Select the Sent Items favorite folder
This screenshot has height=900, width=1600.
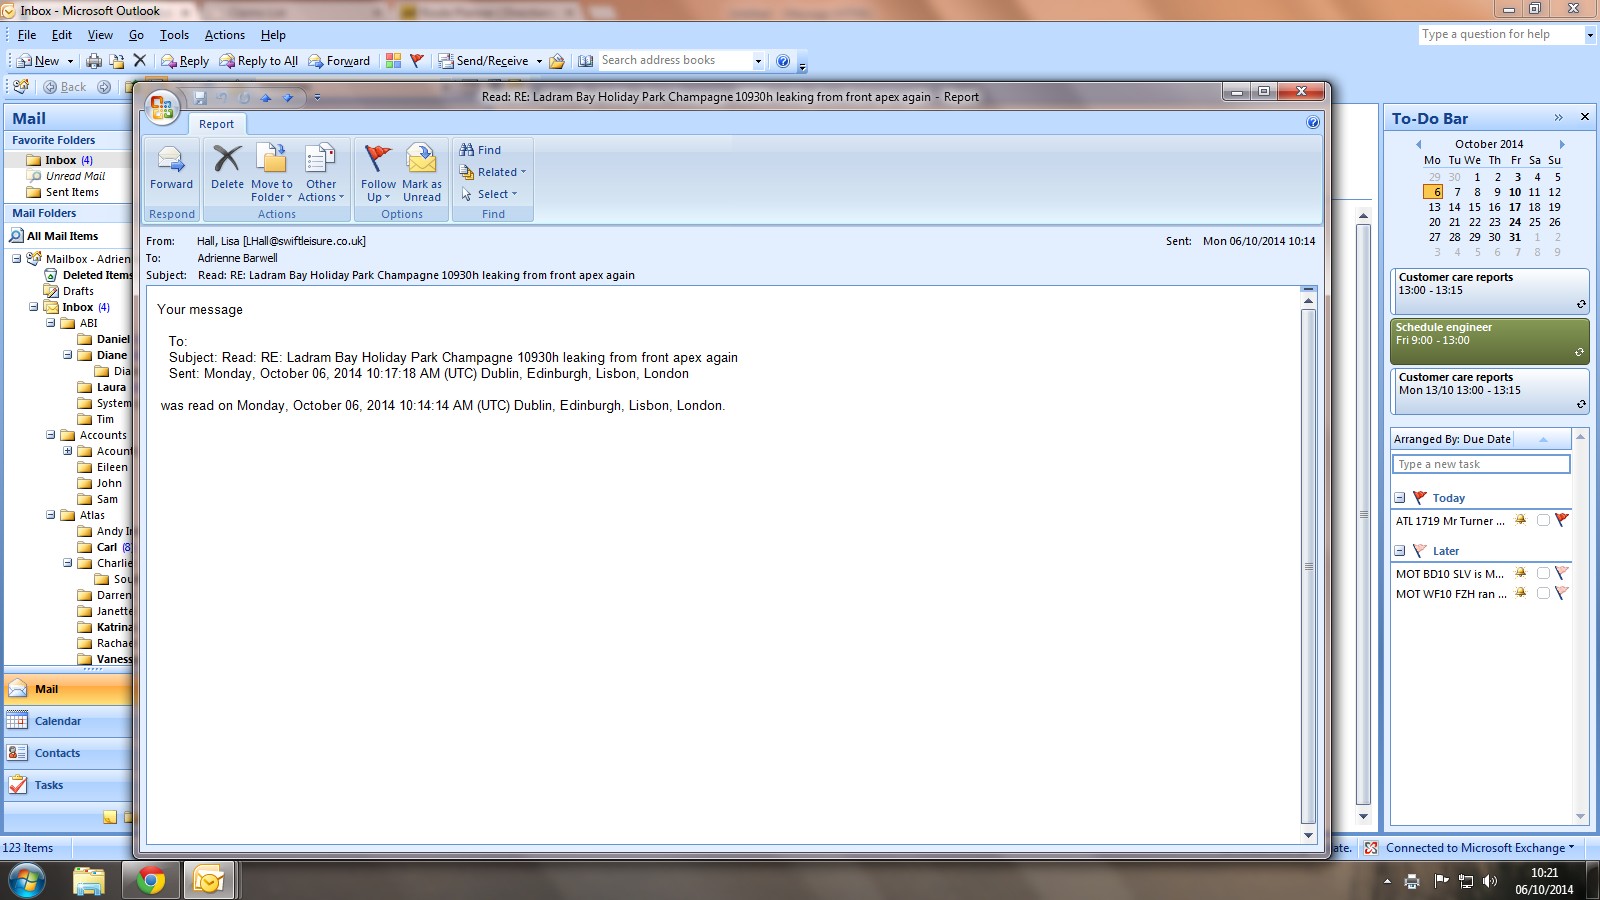tap(72, 192)
